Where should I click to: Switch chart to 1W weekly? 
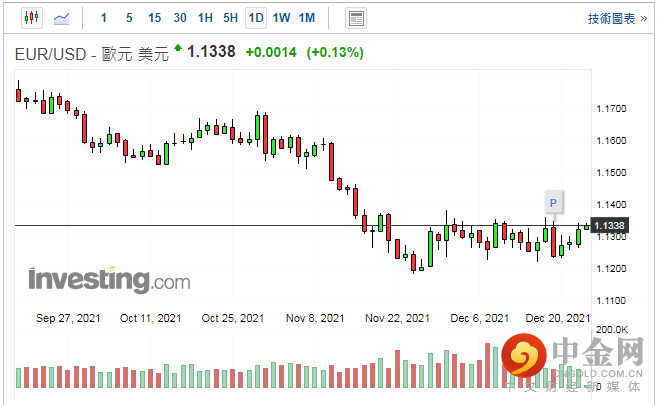tap(281, 18)
